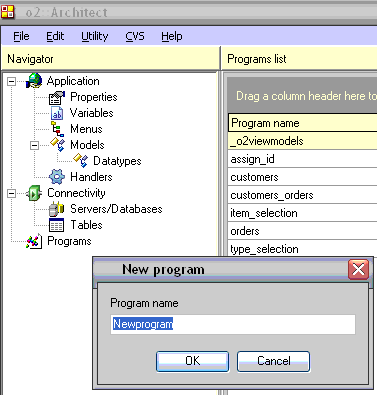Click the Handlers gear icon

(x=57, y=177)
